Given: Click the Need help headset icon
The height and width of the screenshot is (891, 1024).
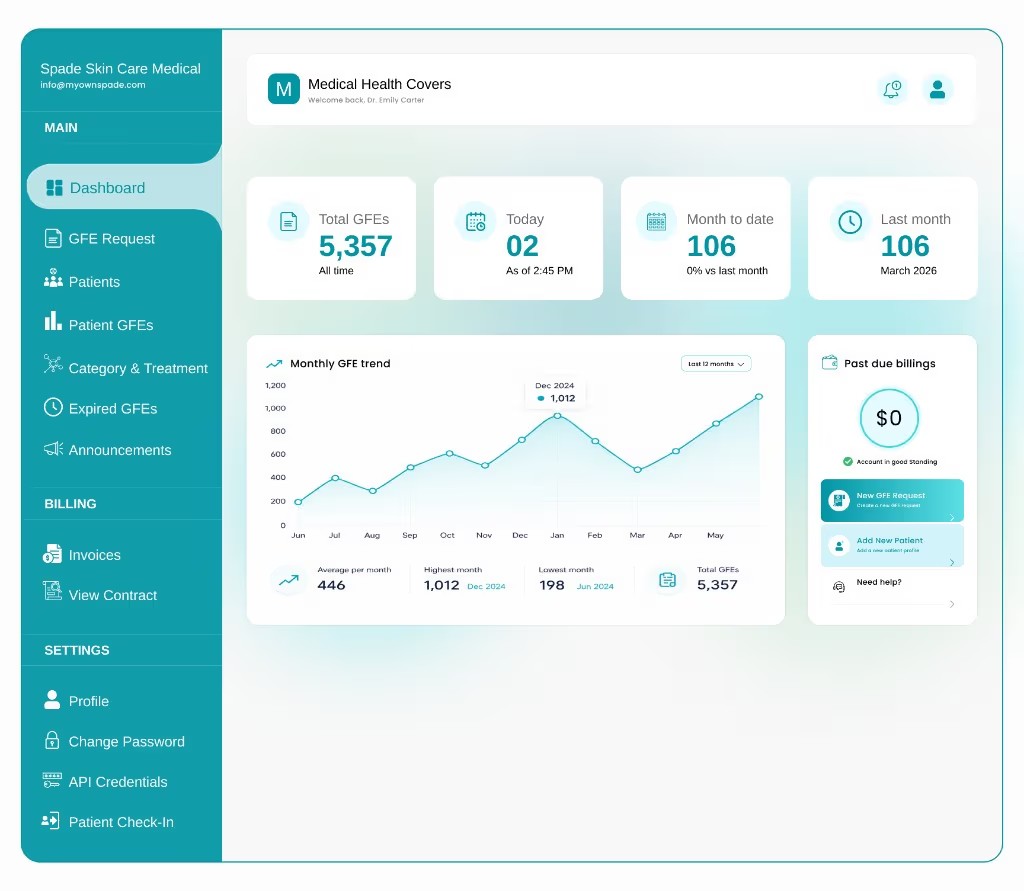Looking at the screenshot, I should click(x=839, y=587).
